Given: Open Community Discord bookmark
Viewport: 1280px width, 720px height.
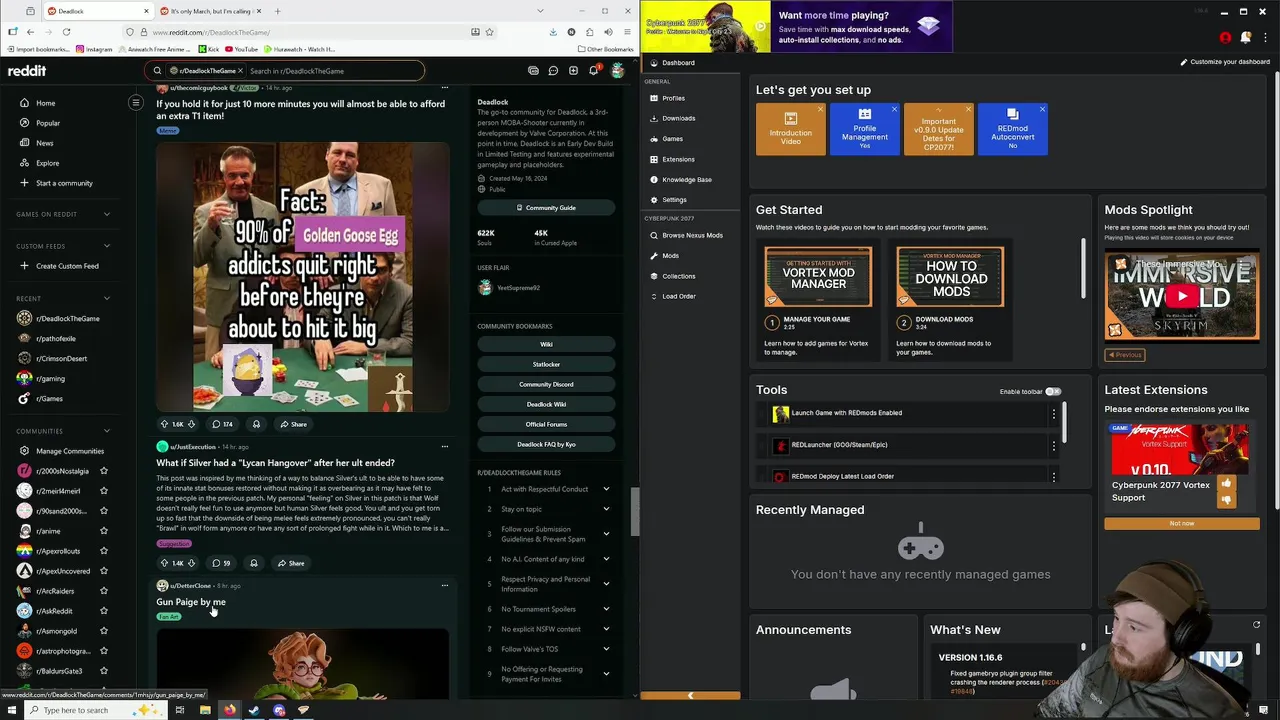Looking at the screenshot, I should pos(546,384).
